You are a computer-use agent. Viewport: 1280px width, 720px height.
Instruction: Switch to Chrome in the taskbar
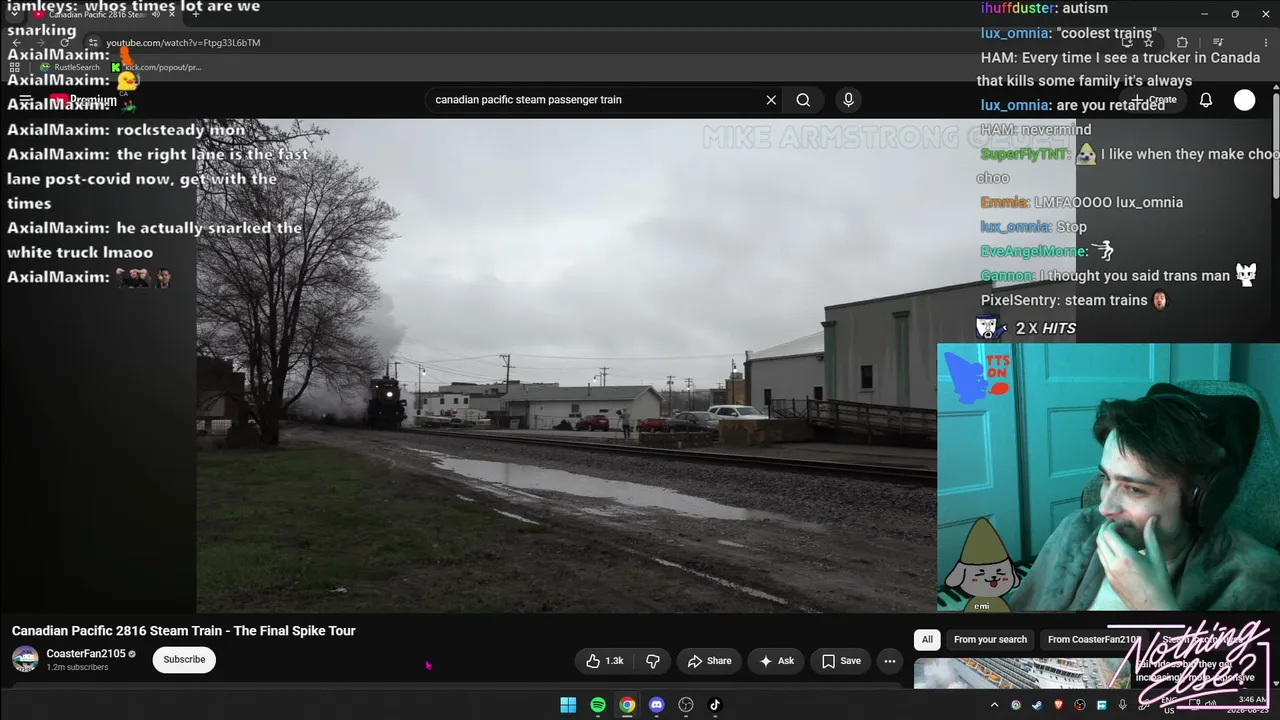pos(627,705)
